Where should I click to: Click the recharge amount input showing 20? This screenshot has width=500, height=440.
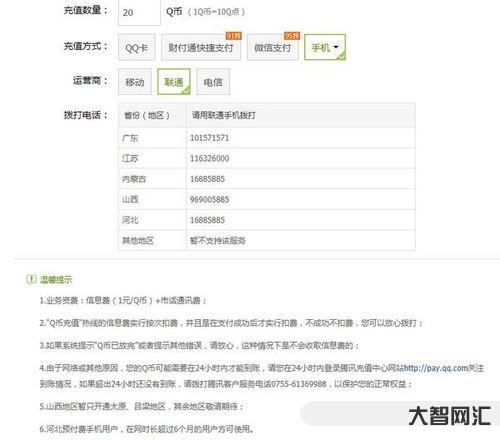[139, 12]
